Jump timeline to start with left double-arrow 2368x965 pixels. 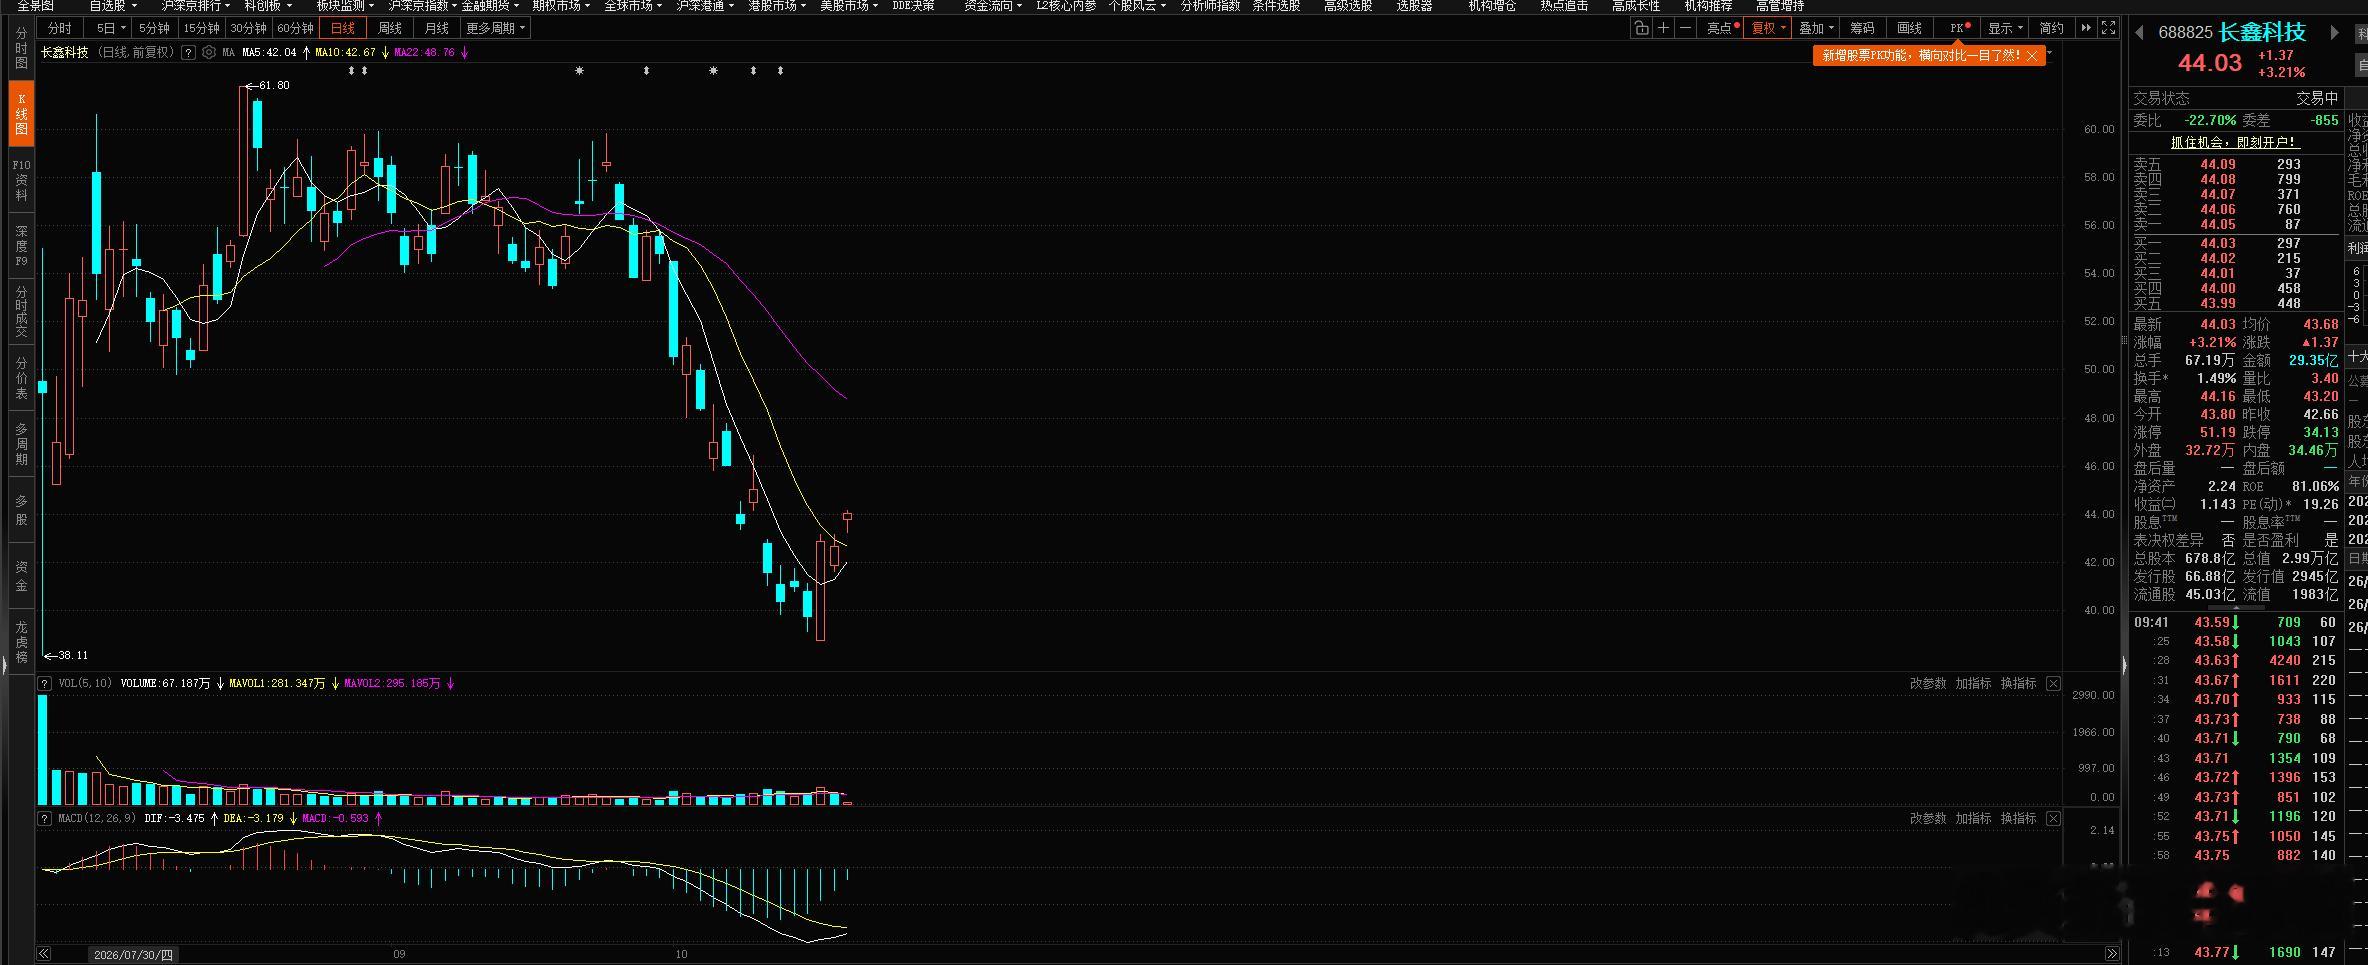tap(44, 954)
